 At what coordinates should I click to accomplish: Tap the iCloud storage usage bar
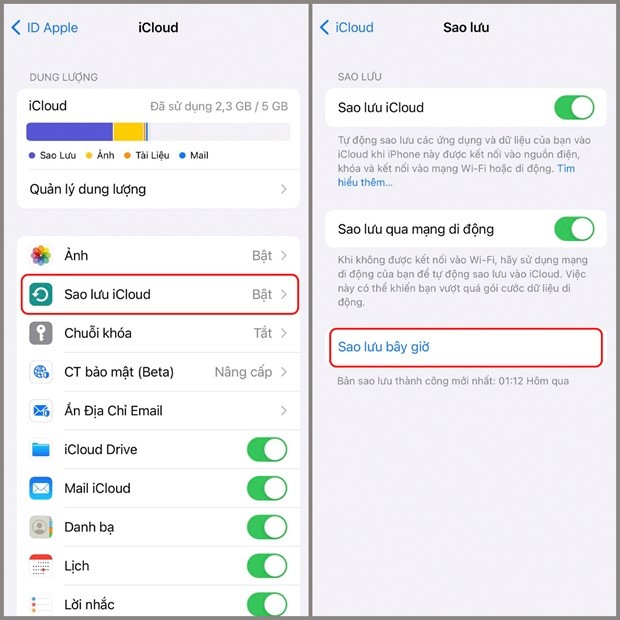click(158, 132)
